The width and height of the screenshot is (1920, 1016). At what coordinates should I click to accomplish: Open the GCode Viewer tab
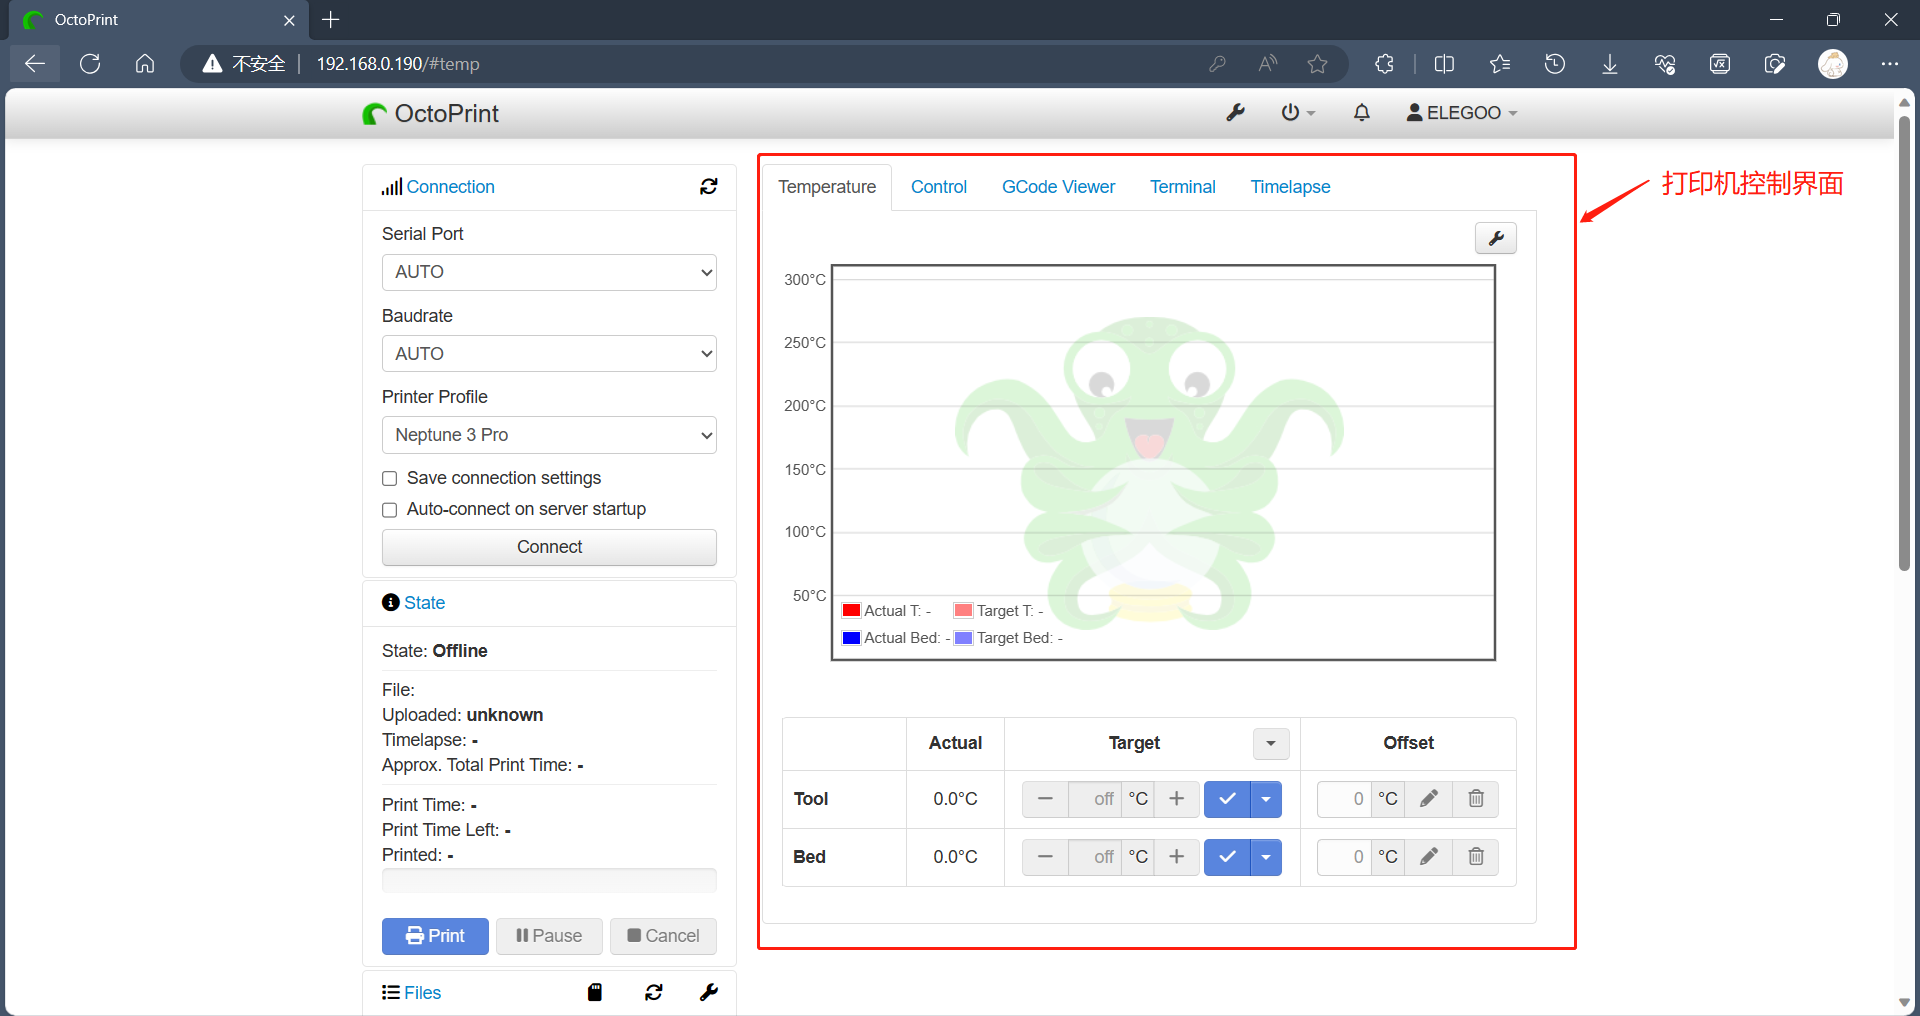coord(1058,187)
